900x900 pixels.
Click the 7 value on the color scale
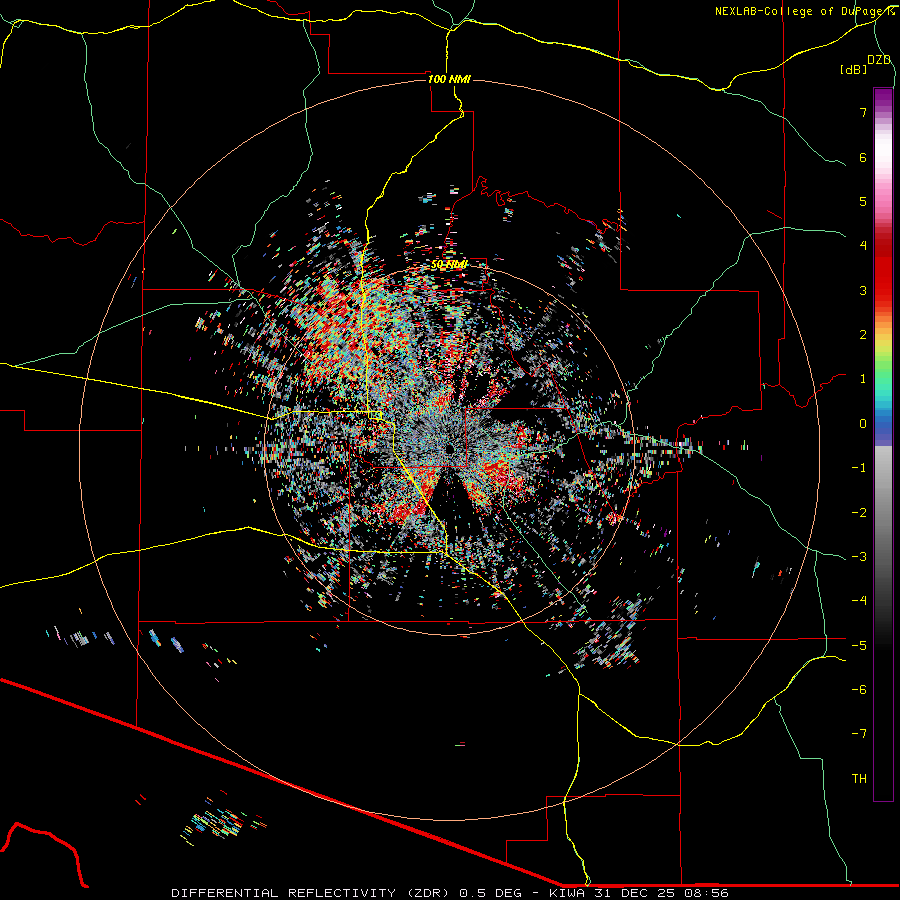[863, 113]
